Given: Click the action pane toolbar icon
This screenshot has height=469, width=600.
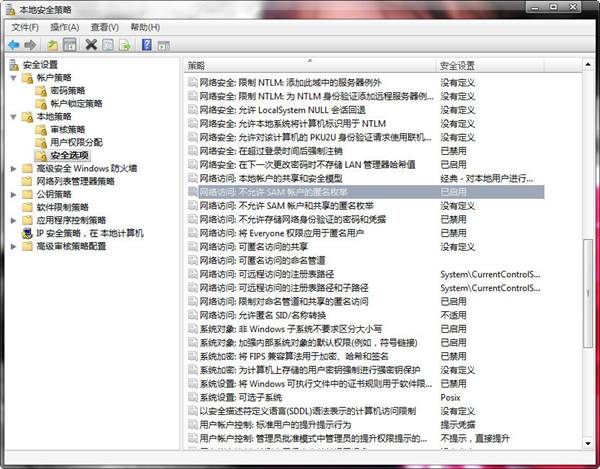Looking at the screenshot, I should click(163, 46).
